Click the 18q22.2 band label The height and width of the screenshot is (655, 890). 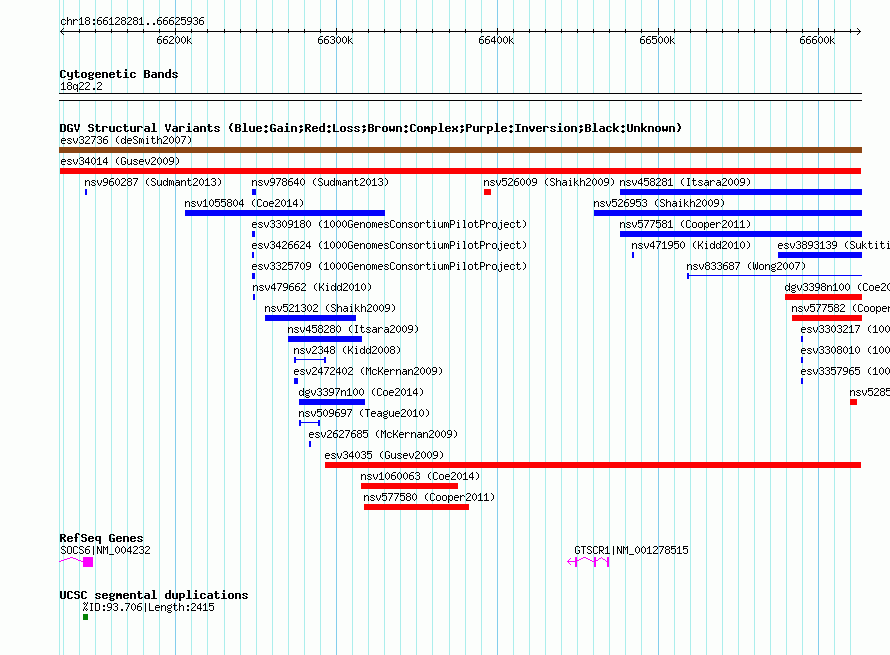click(81, 86)
